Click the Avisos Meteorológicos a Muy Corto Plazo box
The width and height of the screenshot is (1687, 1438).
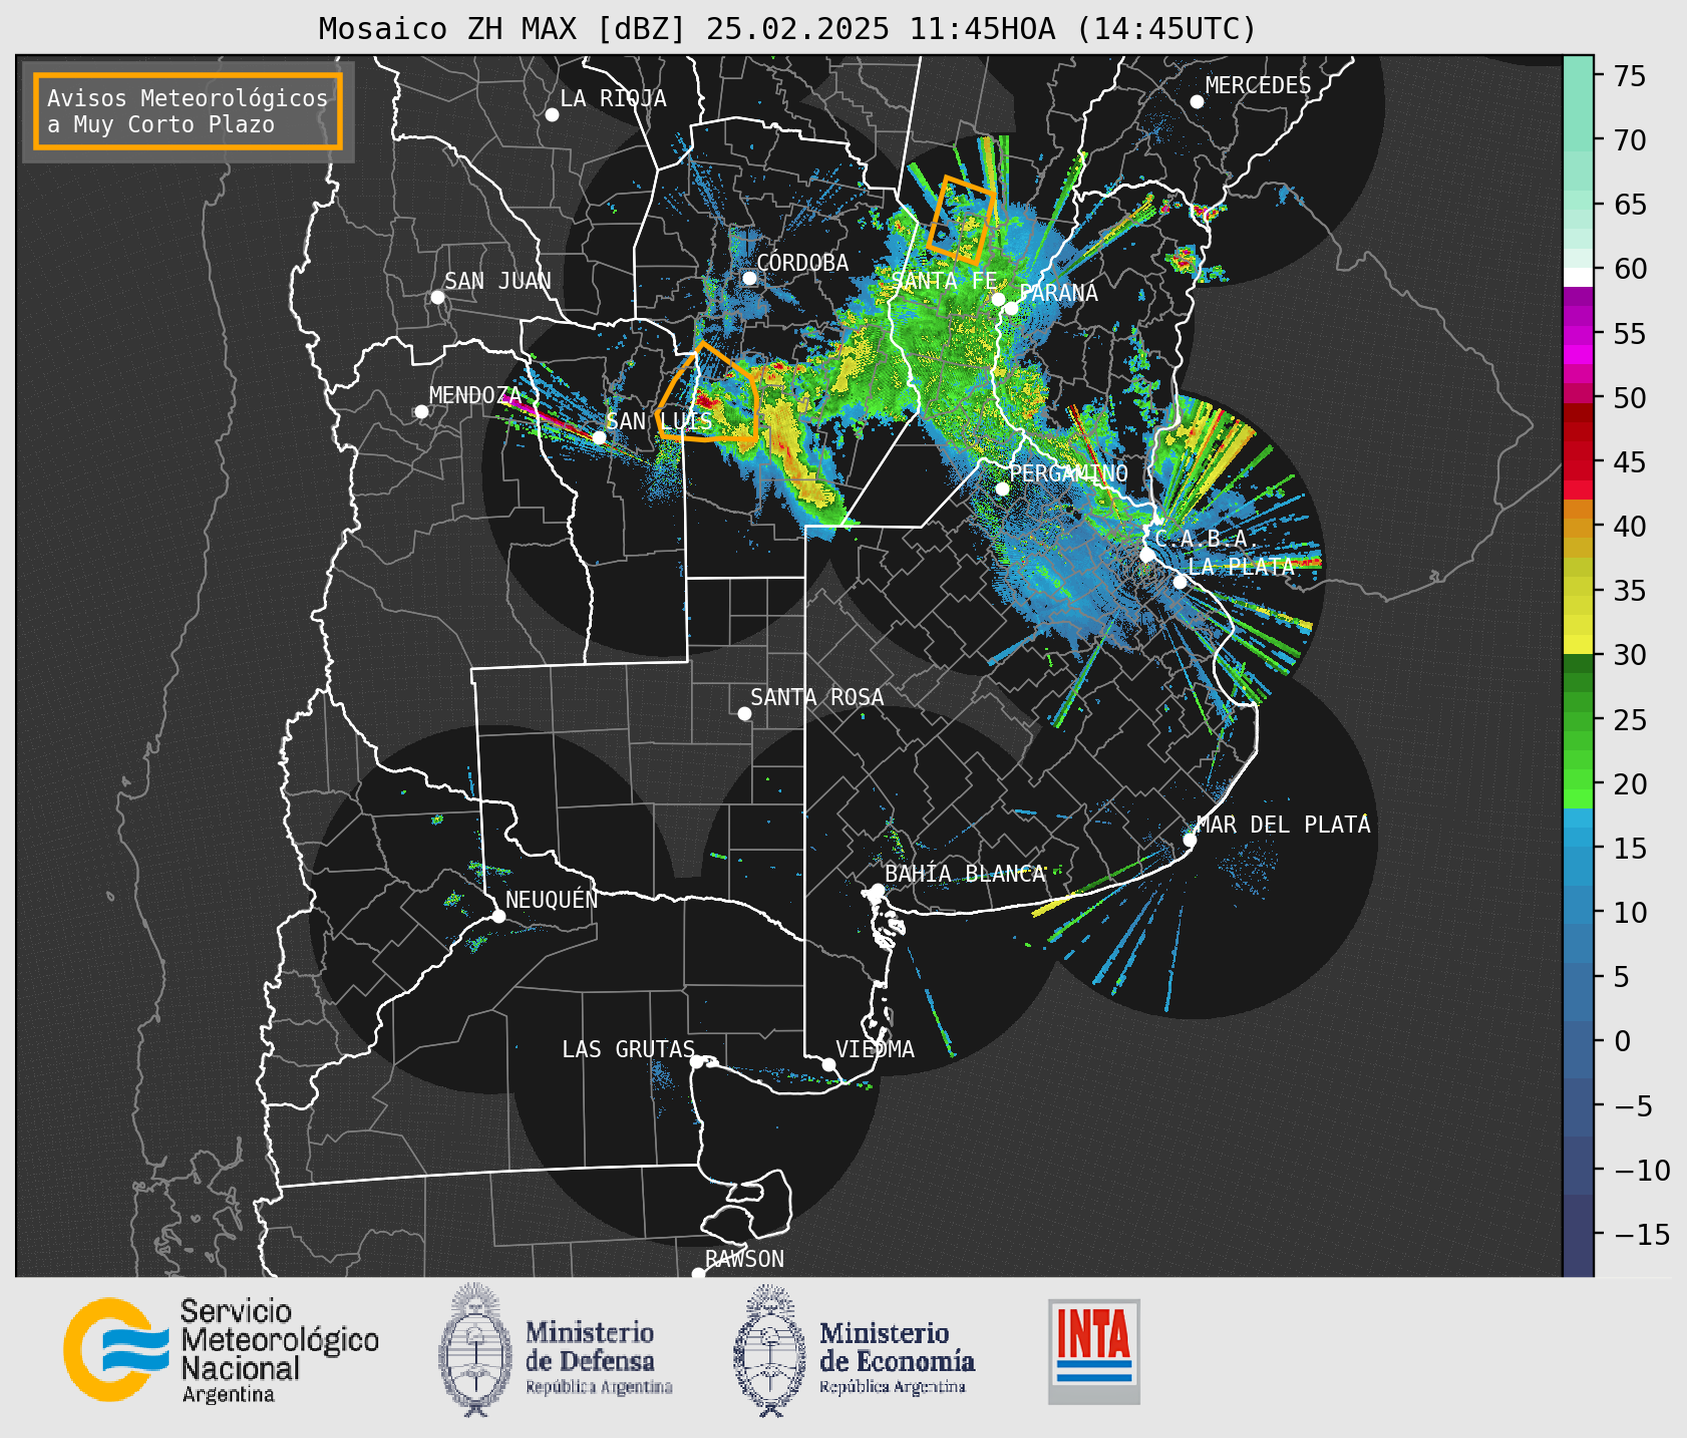pyautogui.click(x=188, y=111)
